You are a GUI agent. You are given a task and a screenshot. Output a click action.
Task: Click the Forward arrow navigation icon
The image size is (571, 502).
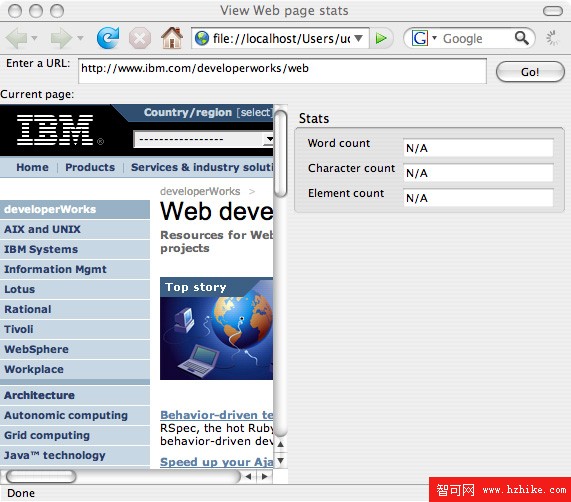(61, 38)
